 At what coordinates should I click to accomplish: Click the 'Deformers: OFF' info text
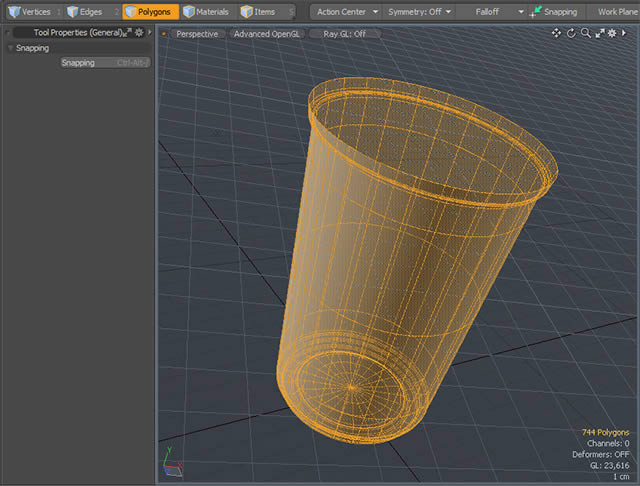point(600,454)
